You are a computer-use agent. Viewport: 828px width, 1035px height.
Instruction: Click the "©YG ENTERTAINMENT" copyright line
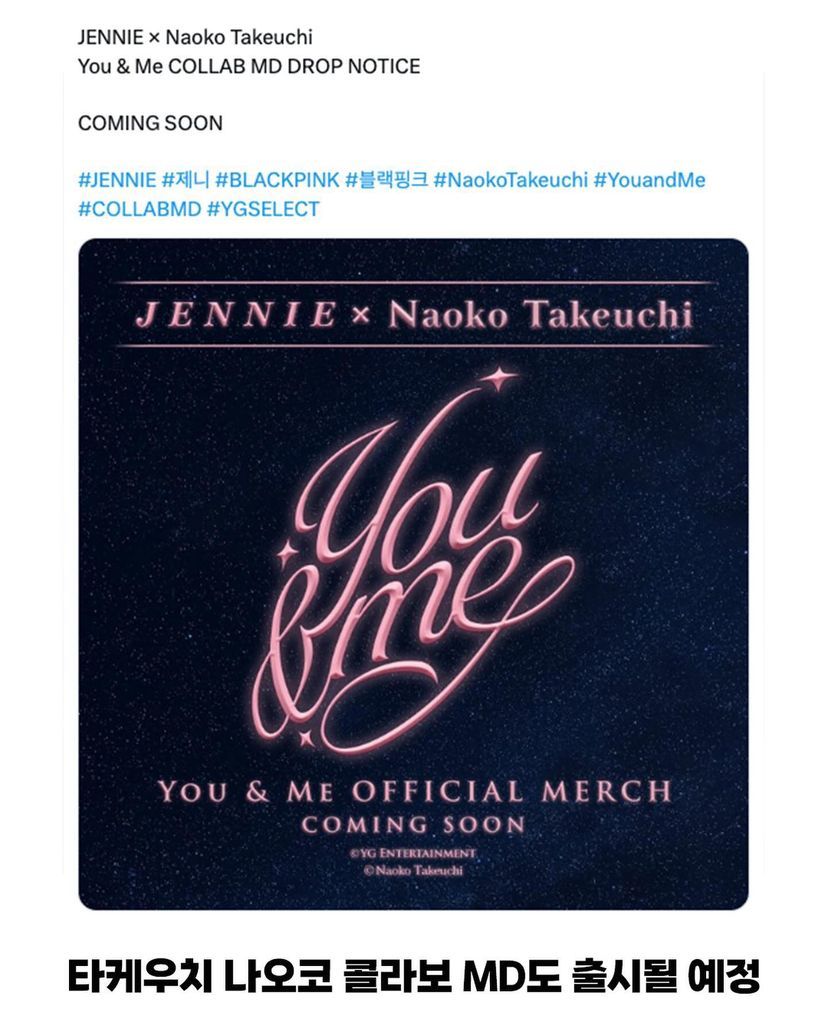coord(413,853)
